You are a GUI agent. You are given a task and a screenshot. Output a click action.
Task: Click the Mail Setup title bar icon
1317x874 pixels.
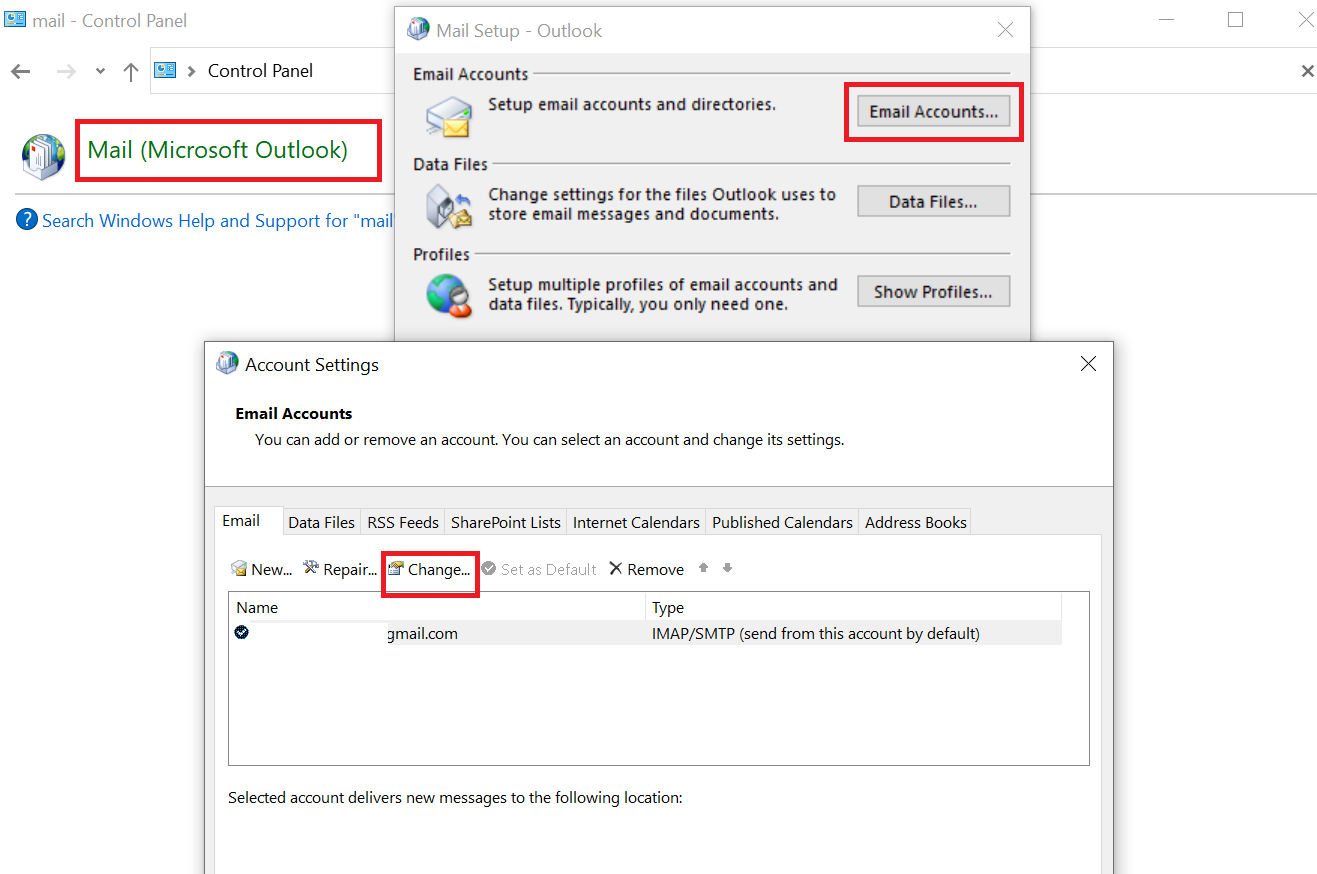coord(418,30)
